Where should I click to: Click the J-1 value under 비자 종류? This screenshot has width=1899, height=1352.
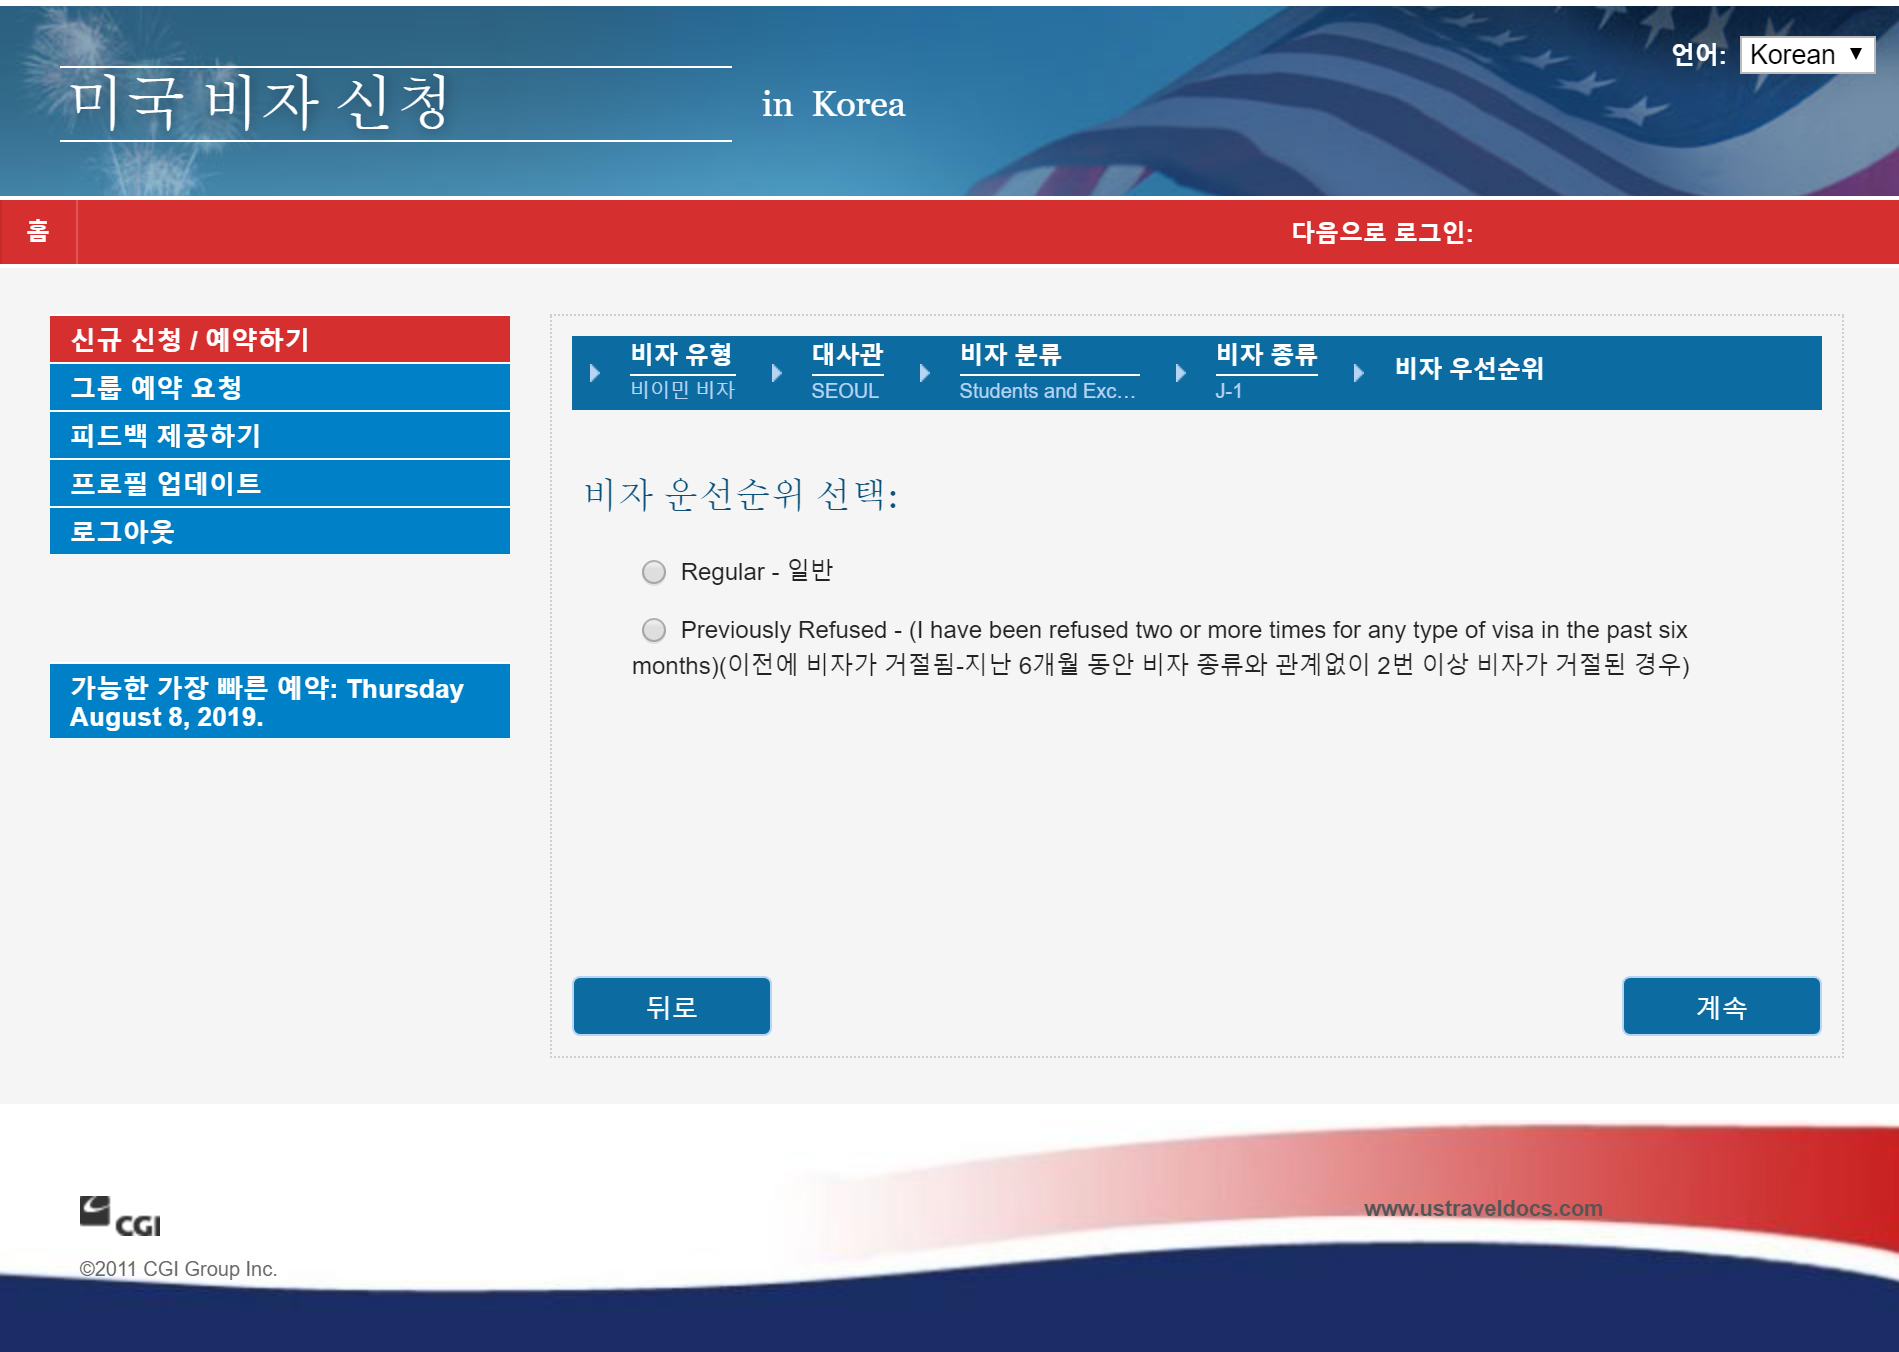tap(1229, 391)
